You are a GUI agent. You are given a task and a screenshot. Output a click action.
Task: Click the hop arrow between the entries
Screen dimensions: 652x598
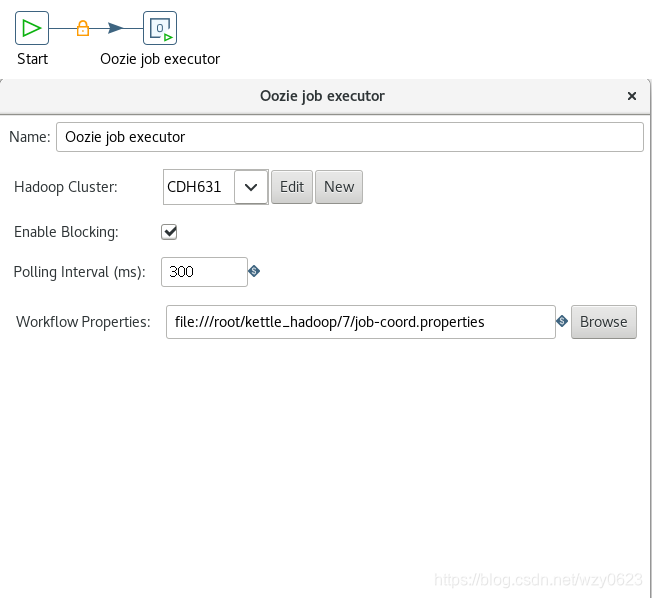pyautogui.click(x=115, y=28)
